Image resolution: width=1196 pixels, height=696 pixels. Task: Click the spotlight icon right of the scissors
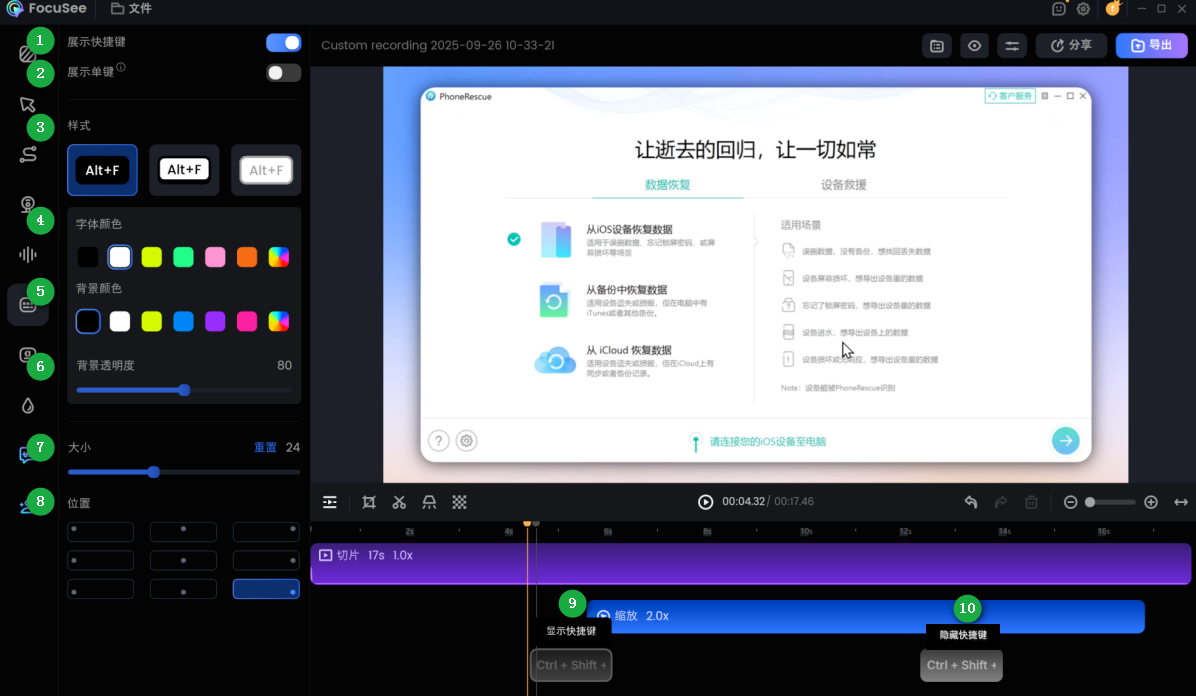(429, 502)
